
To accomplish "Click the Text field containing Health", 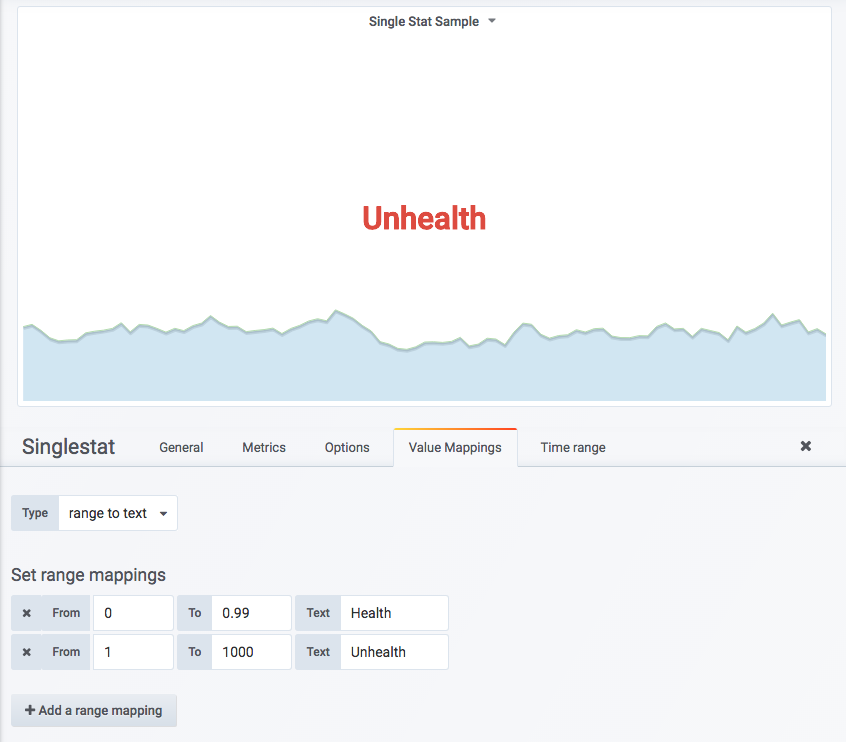I will pos(394,613).
